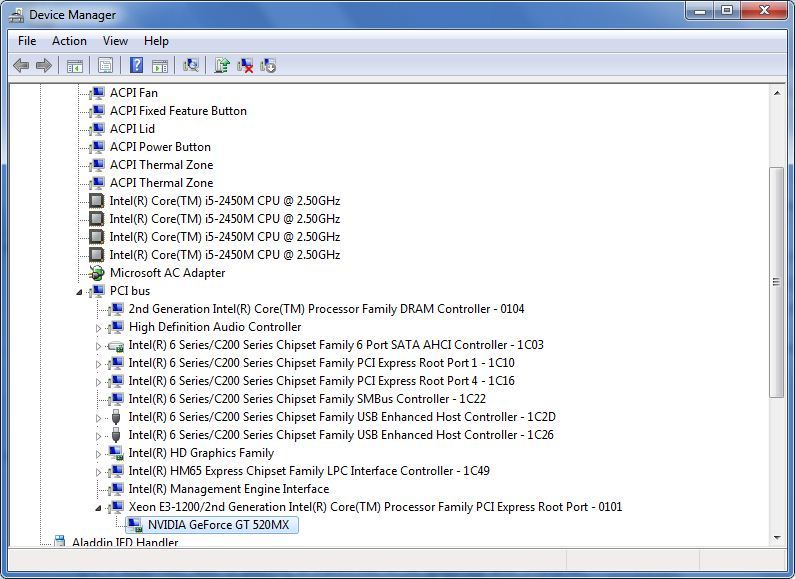Click the Disable device toolbar icon
Viewport: 795px width, 579px height.
click(268, 65)
